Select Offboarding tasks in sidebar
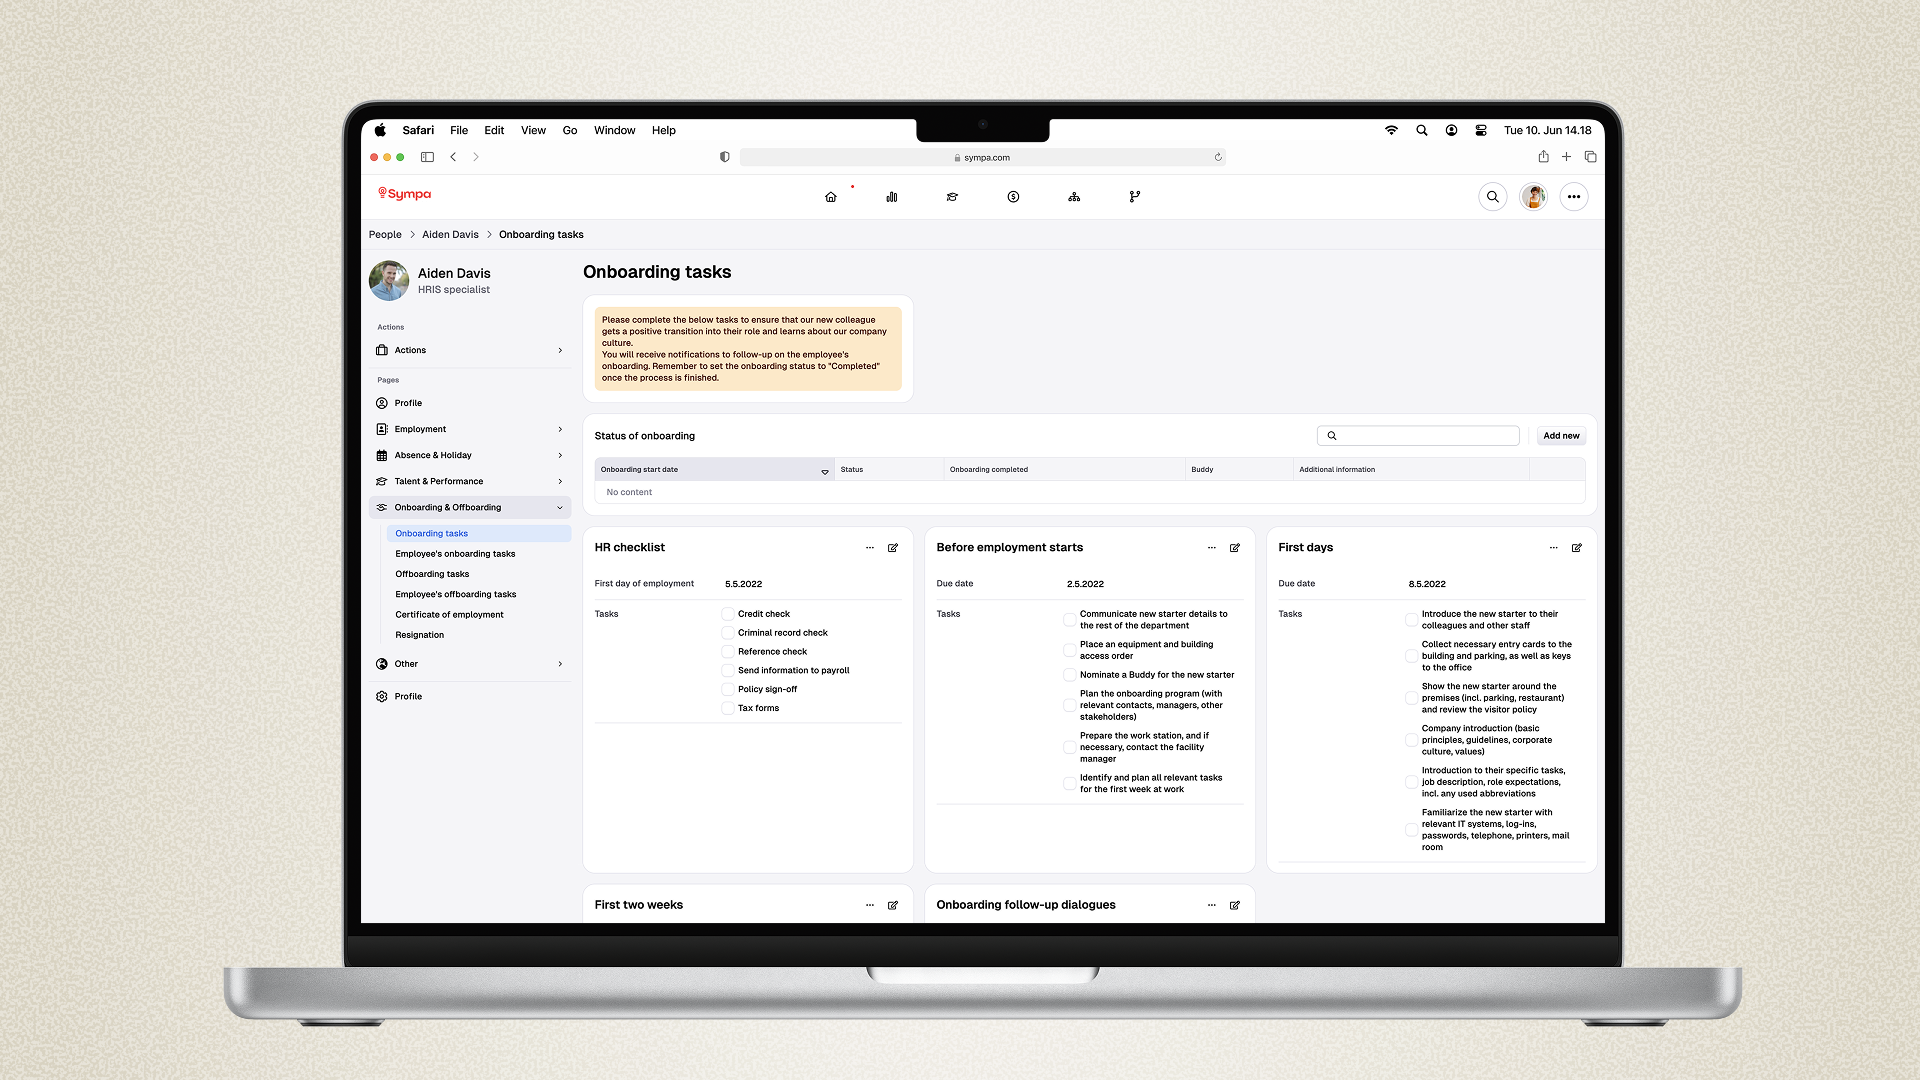 click(432, 574)
